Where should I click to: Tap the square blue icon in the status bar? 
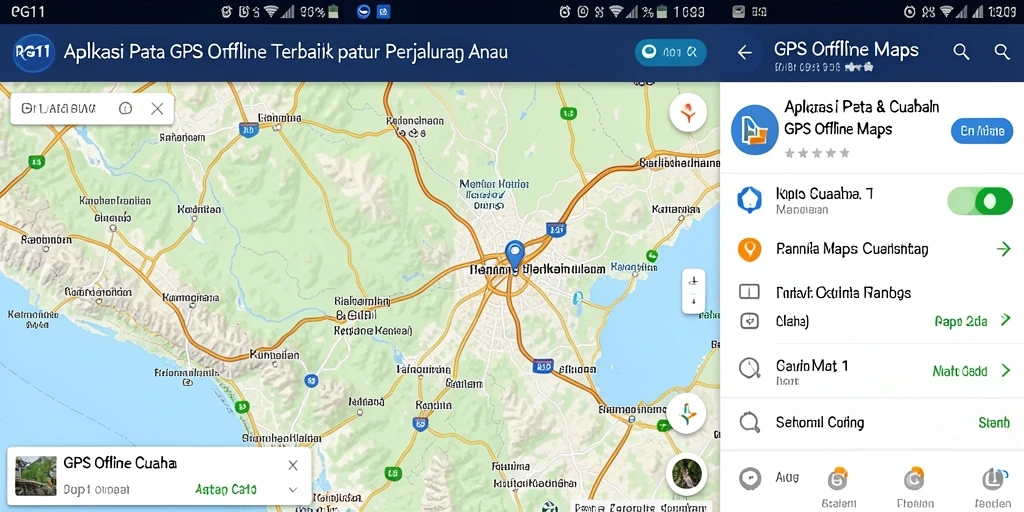(x=384, y=11)
